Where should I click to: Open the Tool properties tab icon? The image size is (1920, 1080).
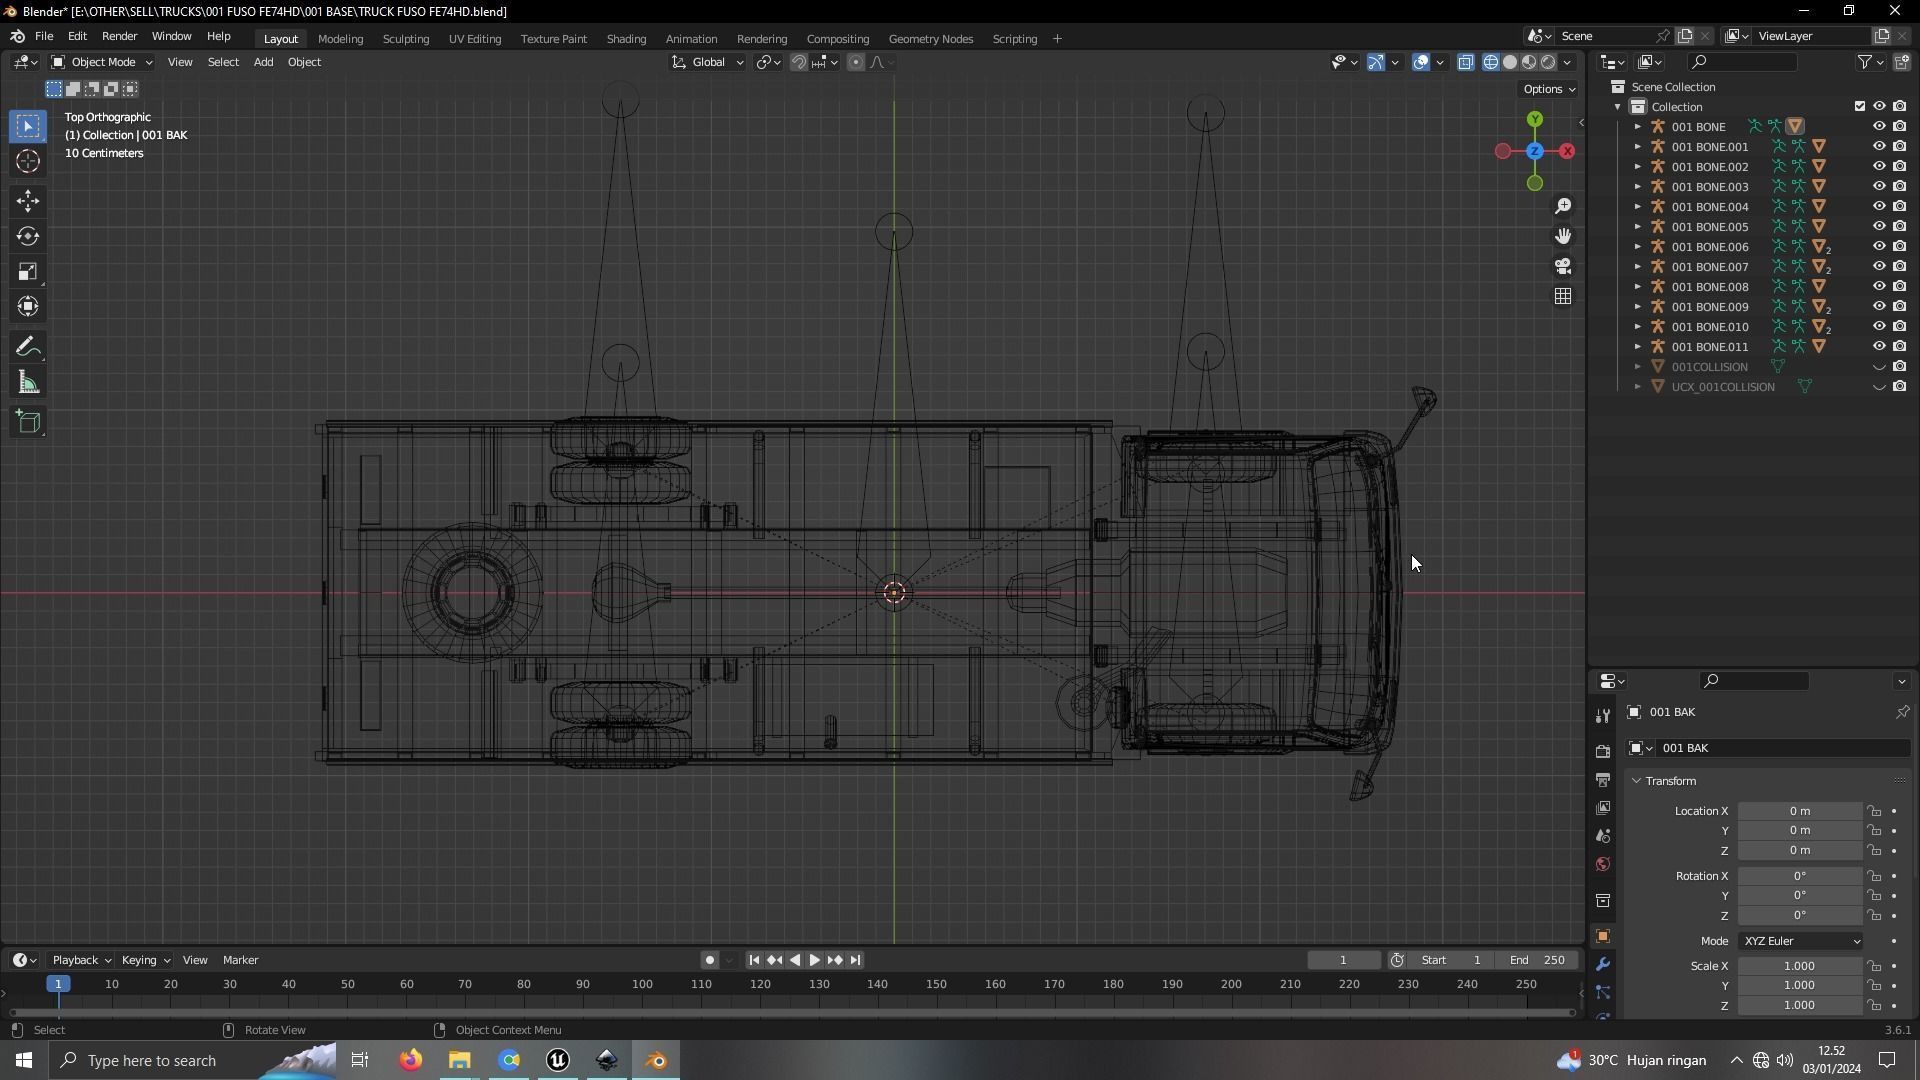(x=1603, y=716)
